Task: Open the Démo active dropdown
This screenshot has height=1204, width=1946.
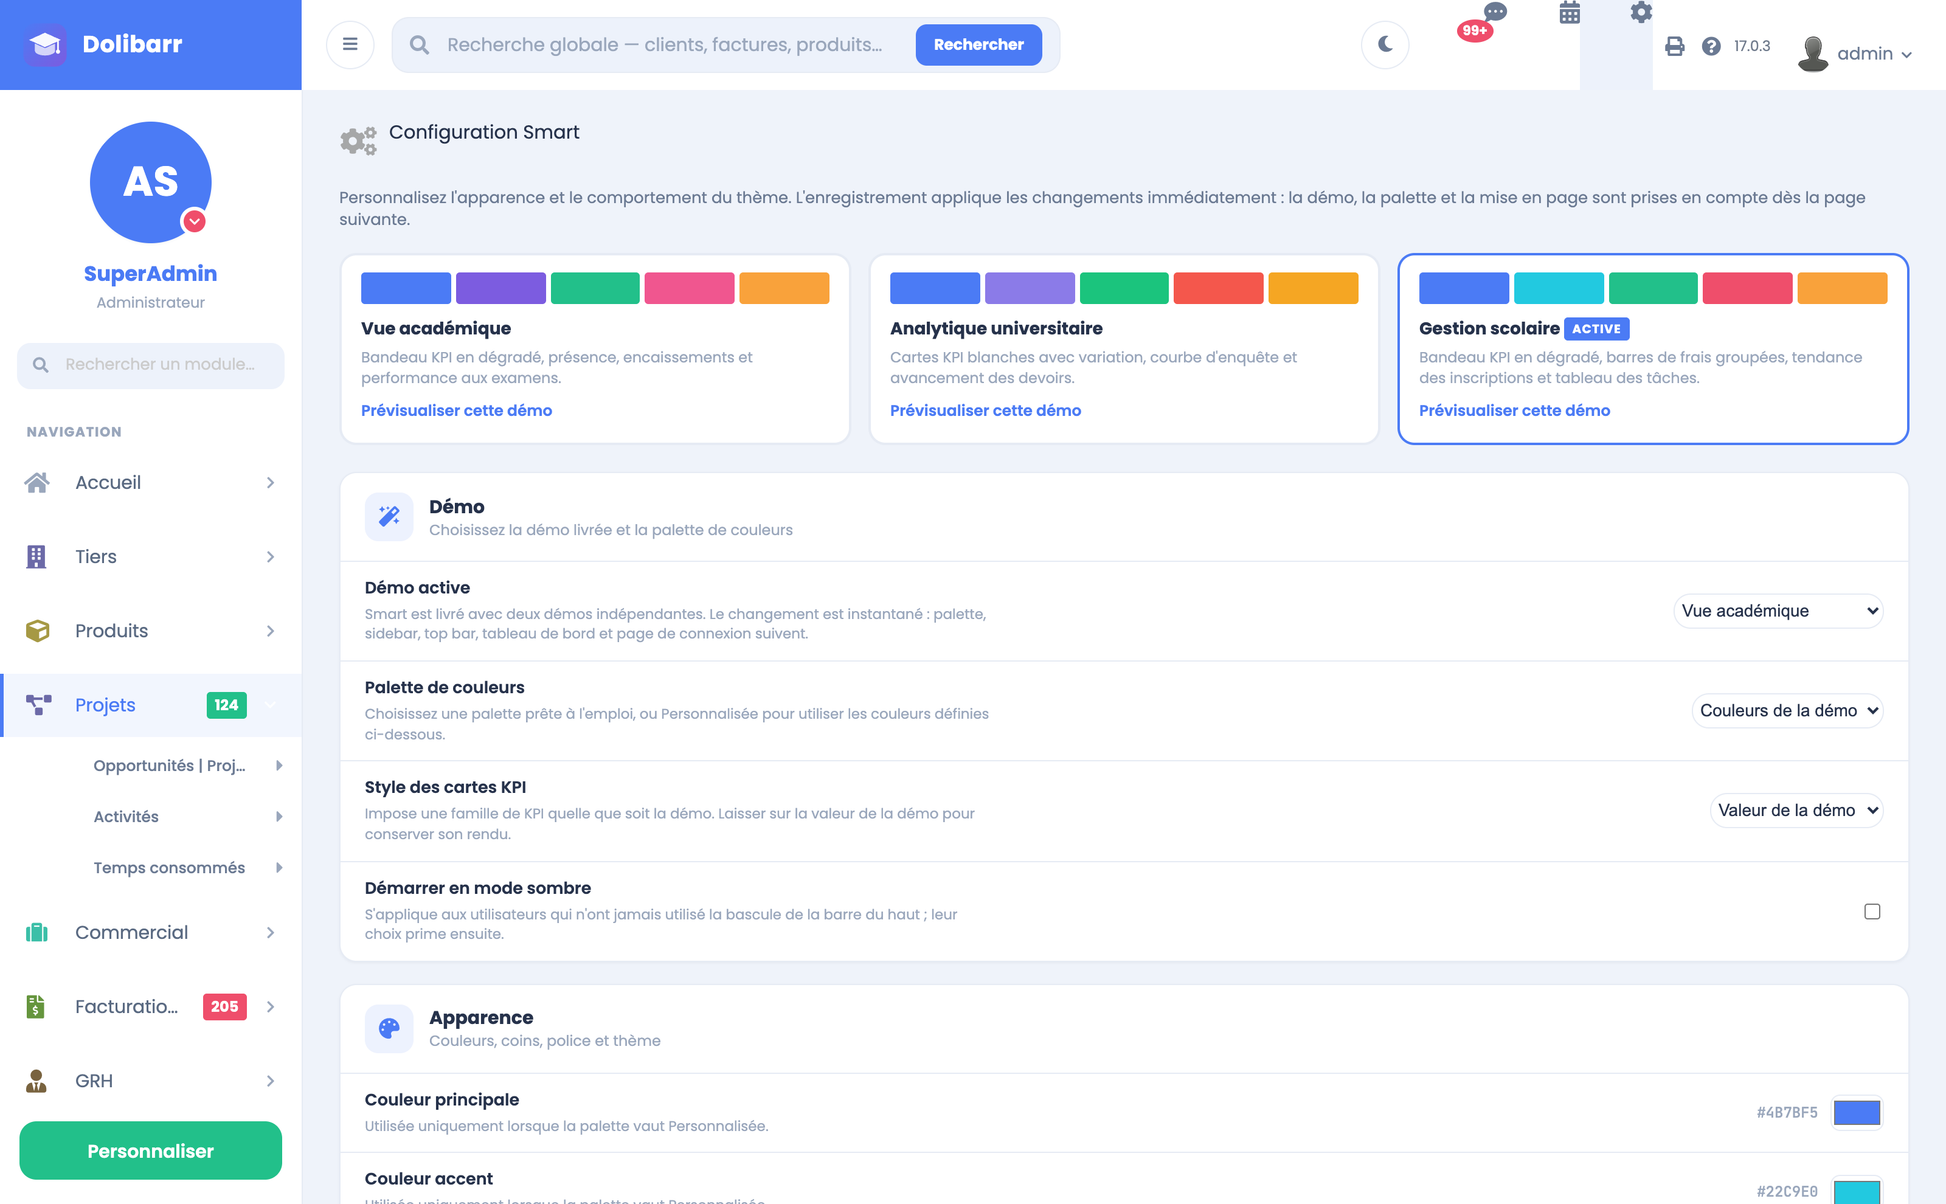Action: 1778,611
